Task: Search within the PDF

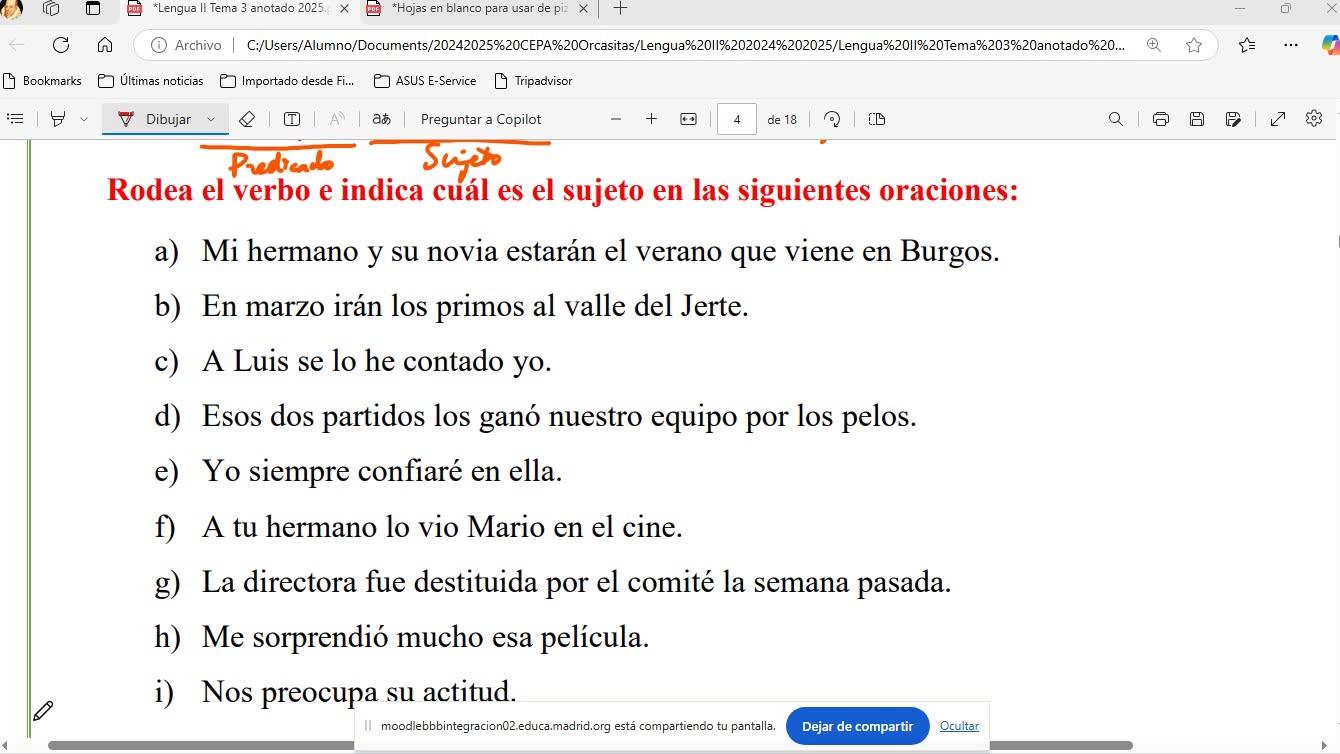Action: 1116,119
